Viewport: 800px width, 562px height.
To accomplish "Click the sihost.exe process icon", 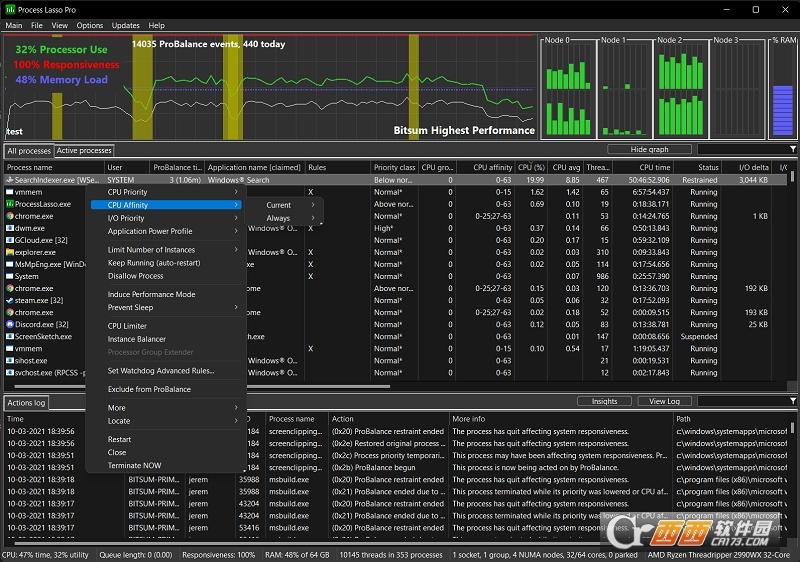I will point(10,361).
